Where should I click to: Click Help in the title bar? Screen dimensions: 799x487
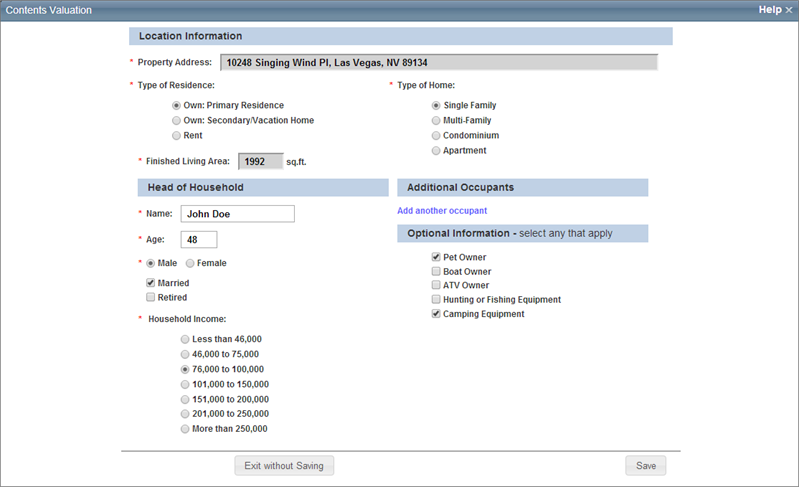[x=769, y=10]
